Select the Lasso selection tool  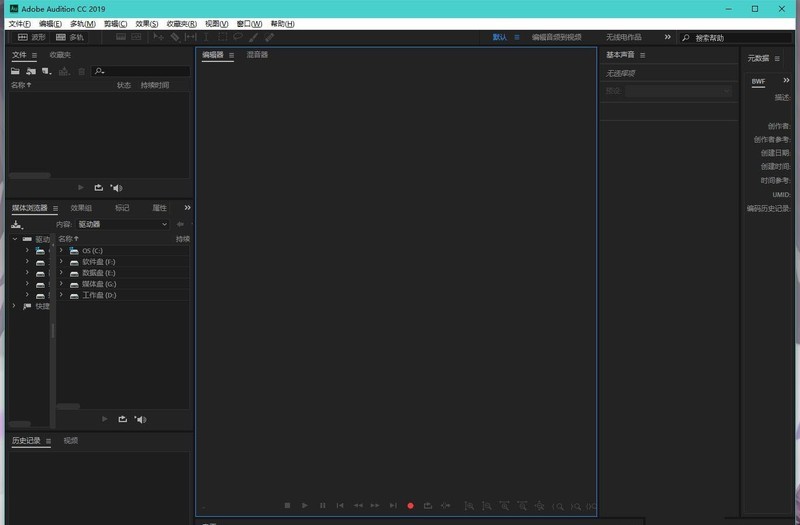[238, 37]
